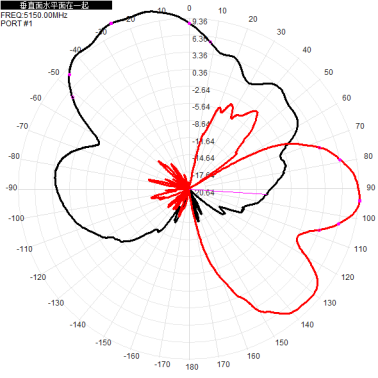Image resolution: width=378 pixels, height=378 pixels.
Task: Select the -2.64 gain ring label
Action: pyautogui.click(x=201, y=90)
